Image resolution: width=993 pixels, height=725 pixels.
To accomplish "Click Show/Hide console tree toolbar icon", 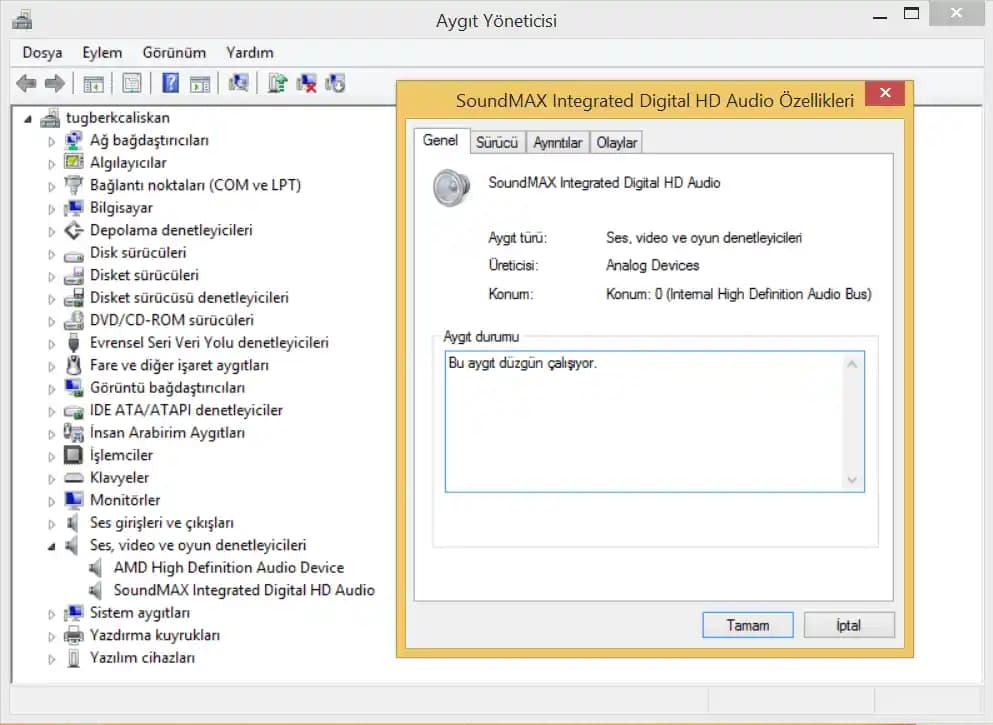I will click(x=94, y=84).
